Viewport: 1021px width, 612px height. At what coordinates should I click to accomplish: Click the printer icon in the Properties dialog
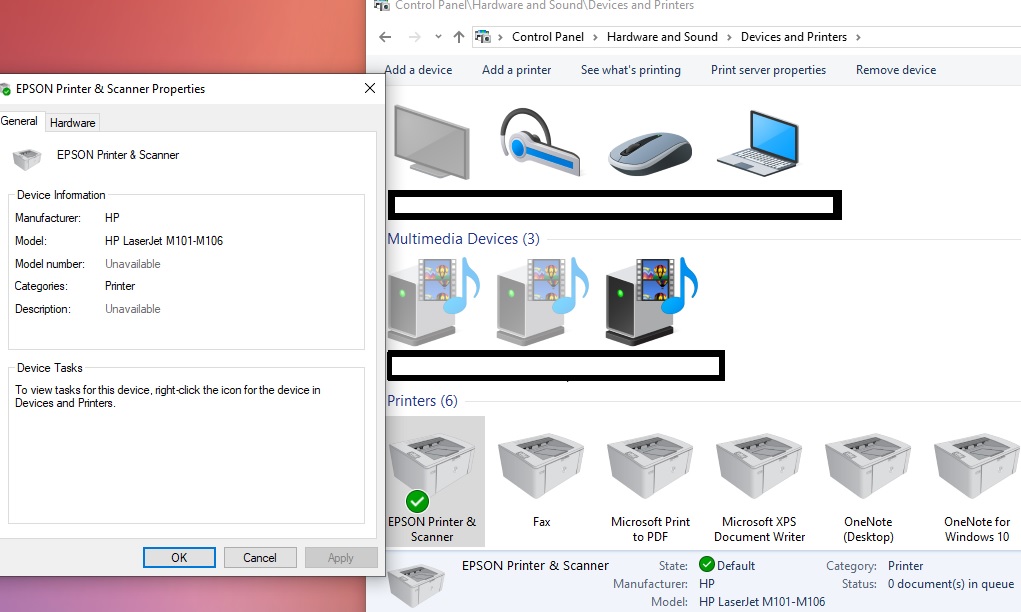(27, 158)
